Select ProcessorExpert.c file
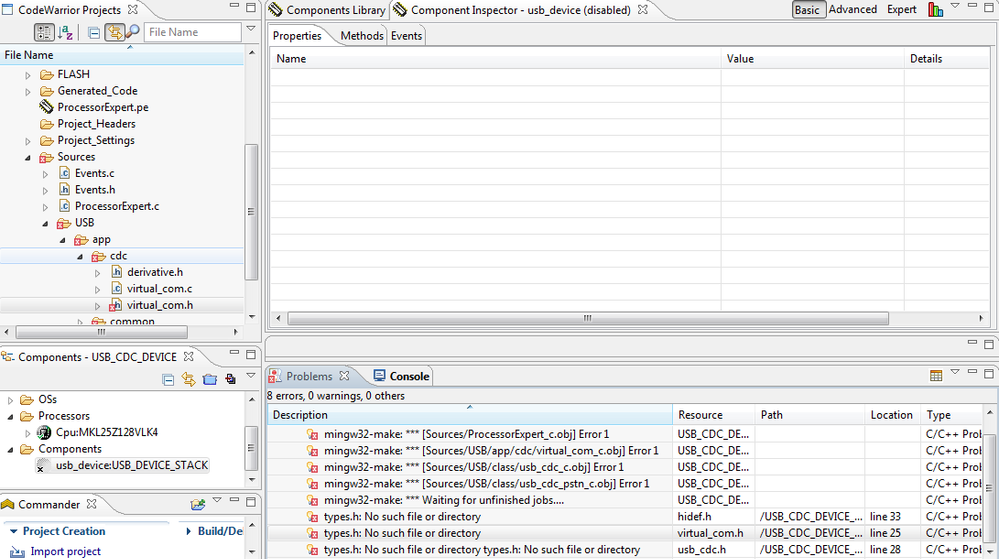Image resolution: width=999 pixels, height=559 pixels. tap(117, 206)
